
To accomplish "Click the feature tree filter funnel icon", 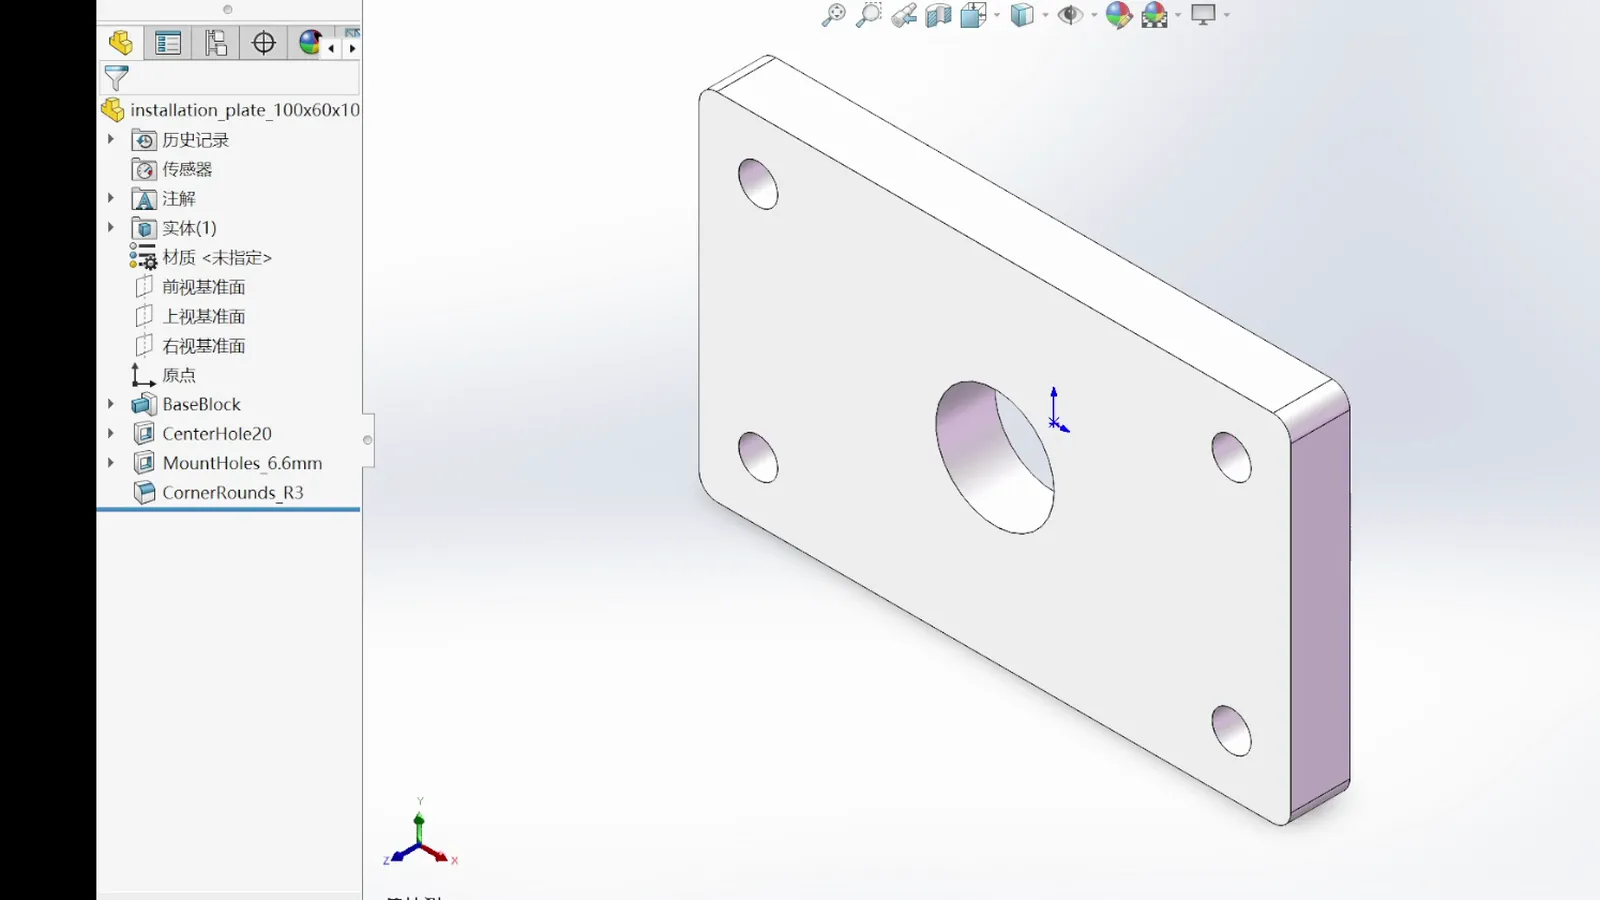I will [x=116, y=77].
